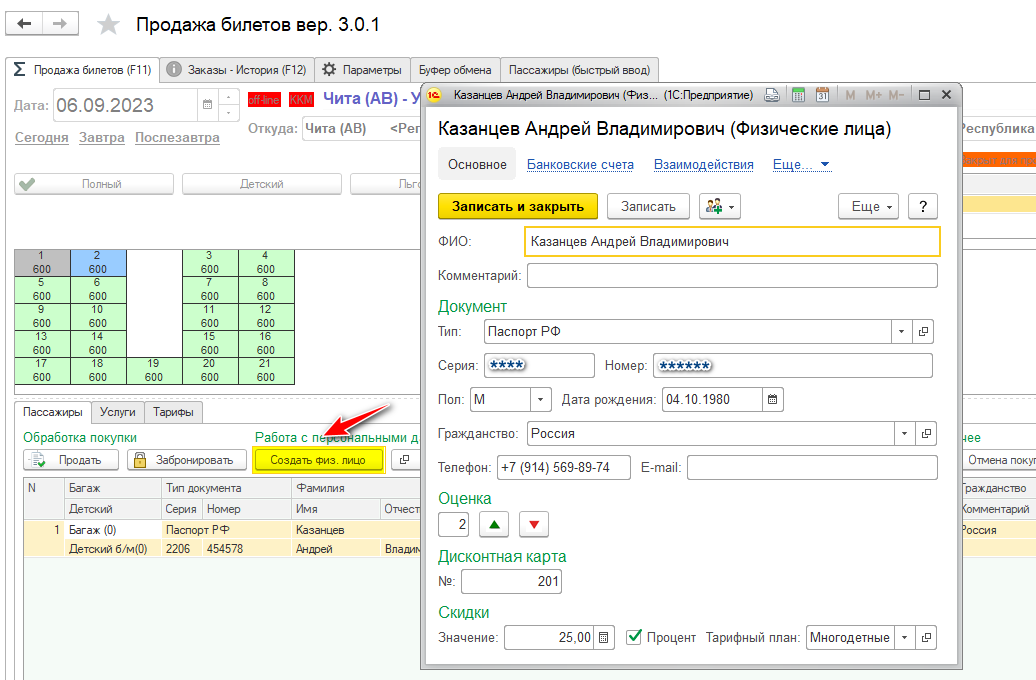The height and width of the screenshot is (680, 1036).
Task: Decrease rating with red down arrow
Action: tap(533, 525)
